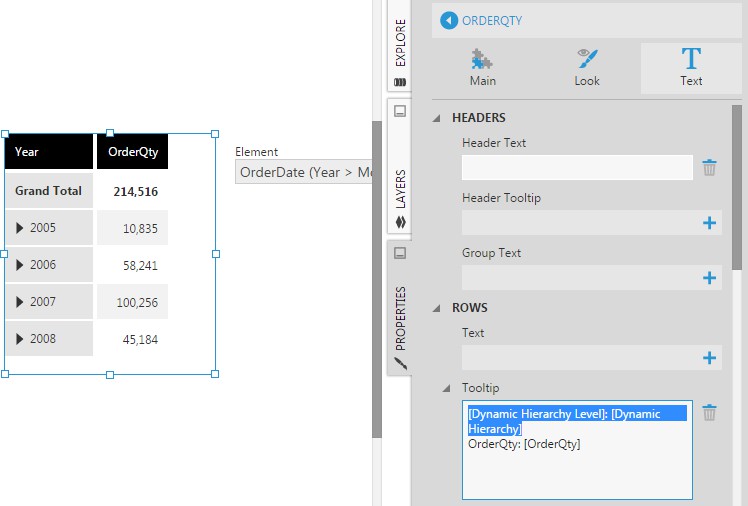Open the OrderDate Element dropdown
The image size is (748, 506).
click(x=303, y=172)
